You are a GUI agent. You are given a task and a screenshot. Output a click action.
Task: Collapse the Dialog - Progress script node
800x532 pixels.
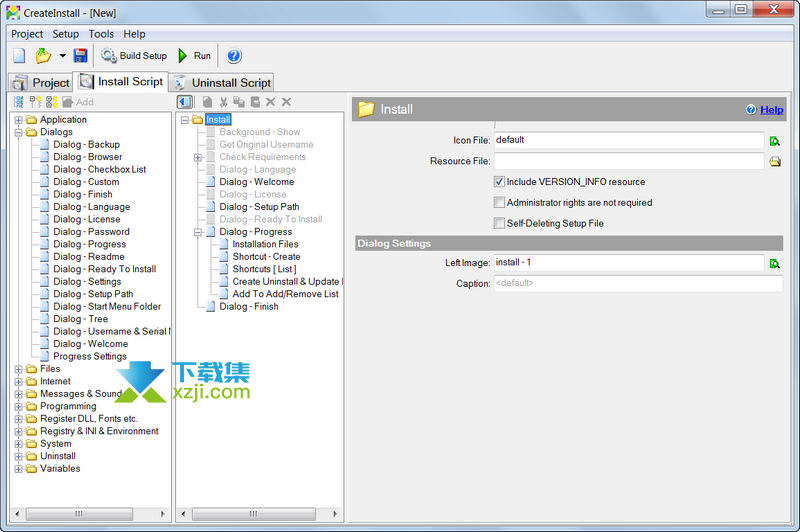tap(198, 232)
